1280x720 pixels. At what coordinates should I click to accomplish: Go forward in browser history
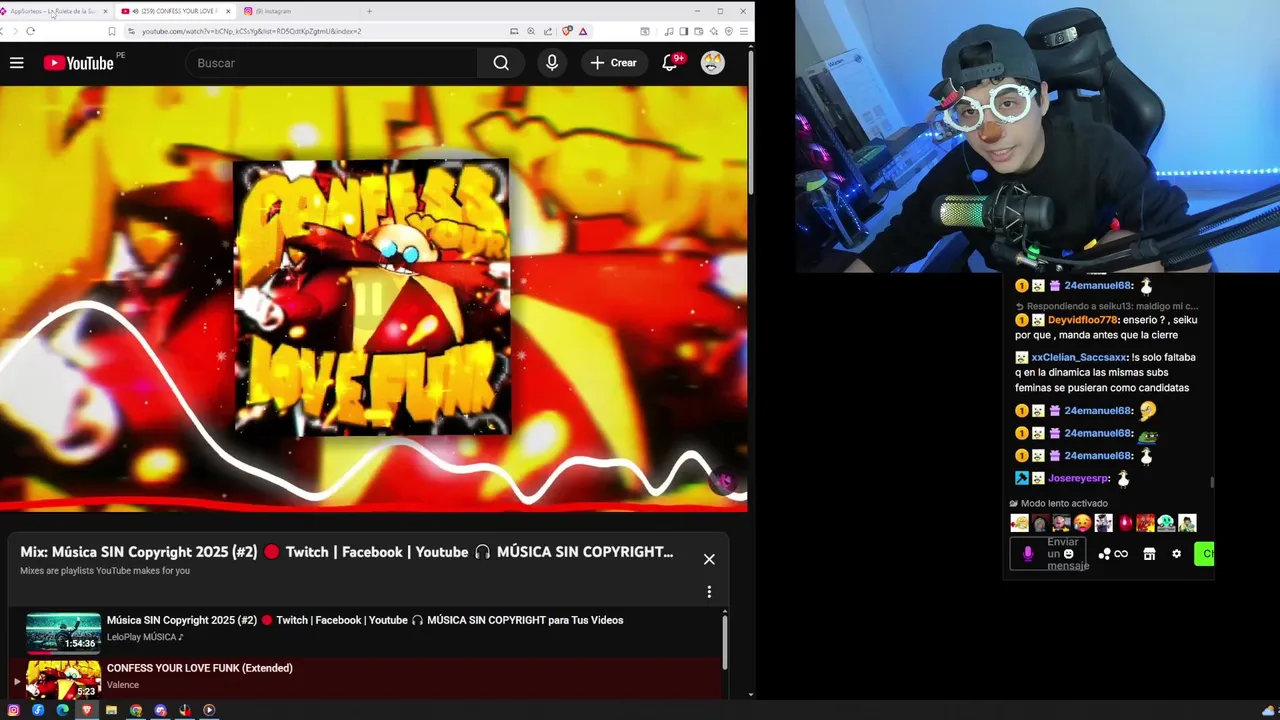pos(14,31)
